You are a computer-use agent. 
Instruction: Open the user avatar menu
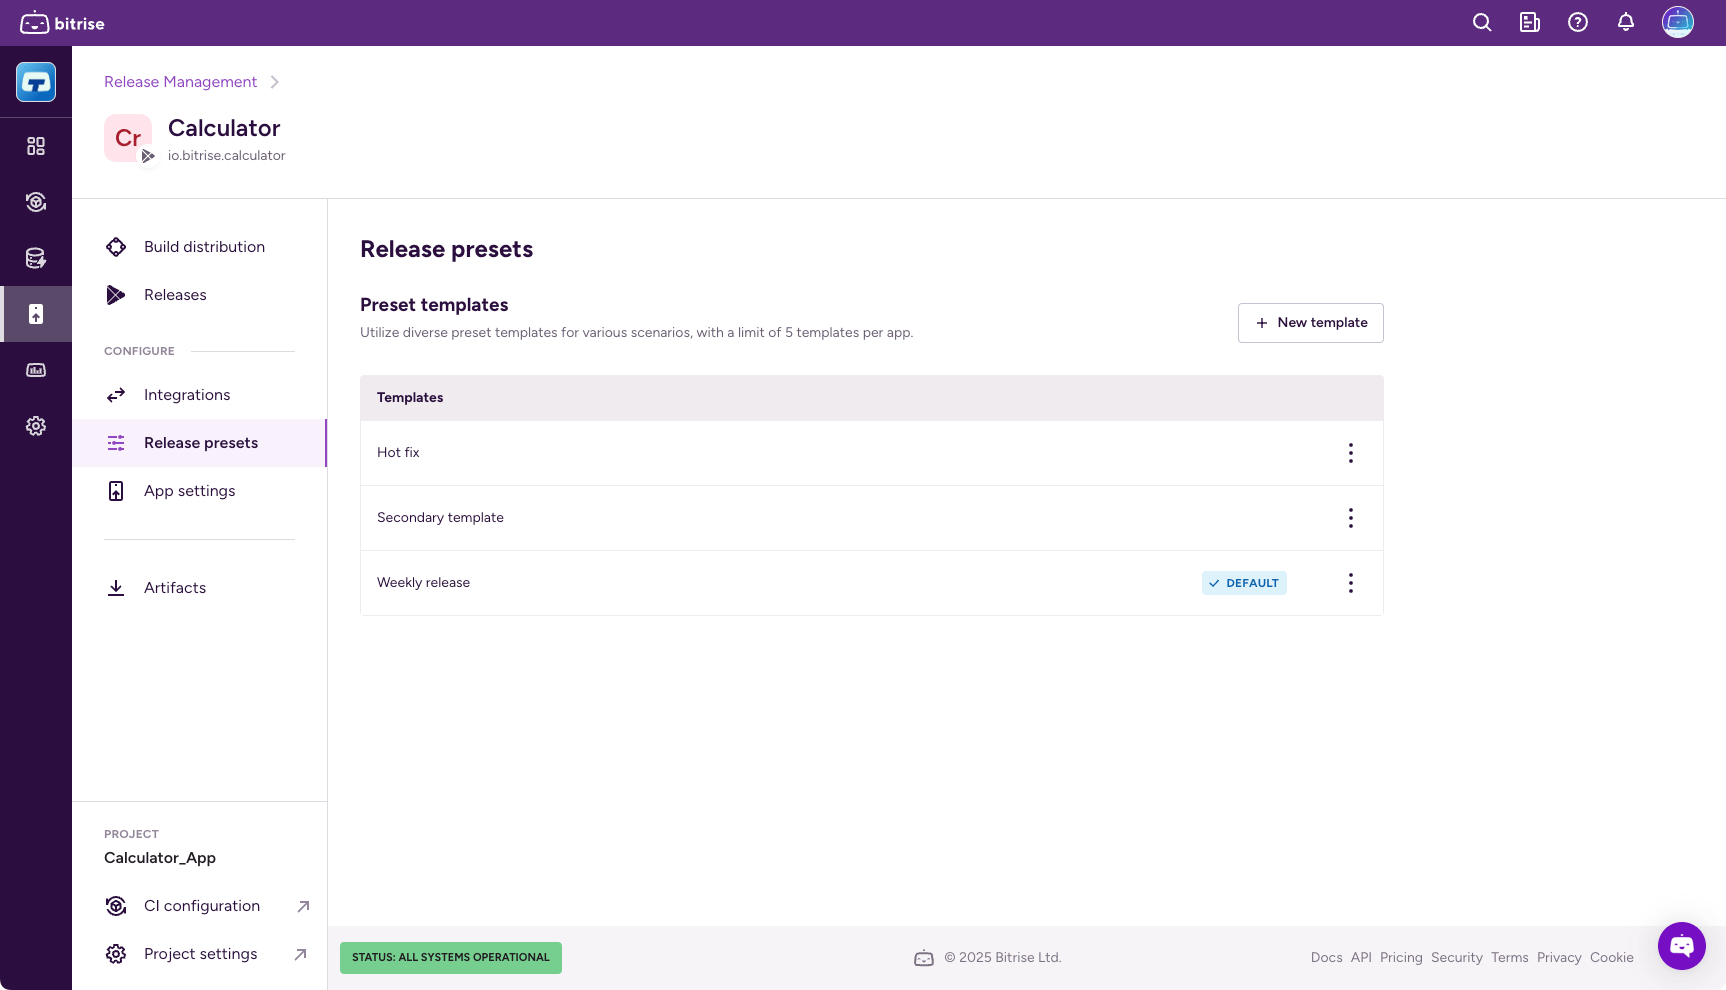(x=1678, y=22)
